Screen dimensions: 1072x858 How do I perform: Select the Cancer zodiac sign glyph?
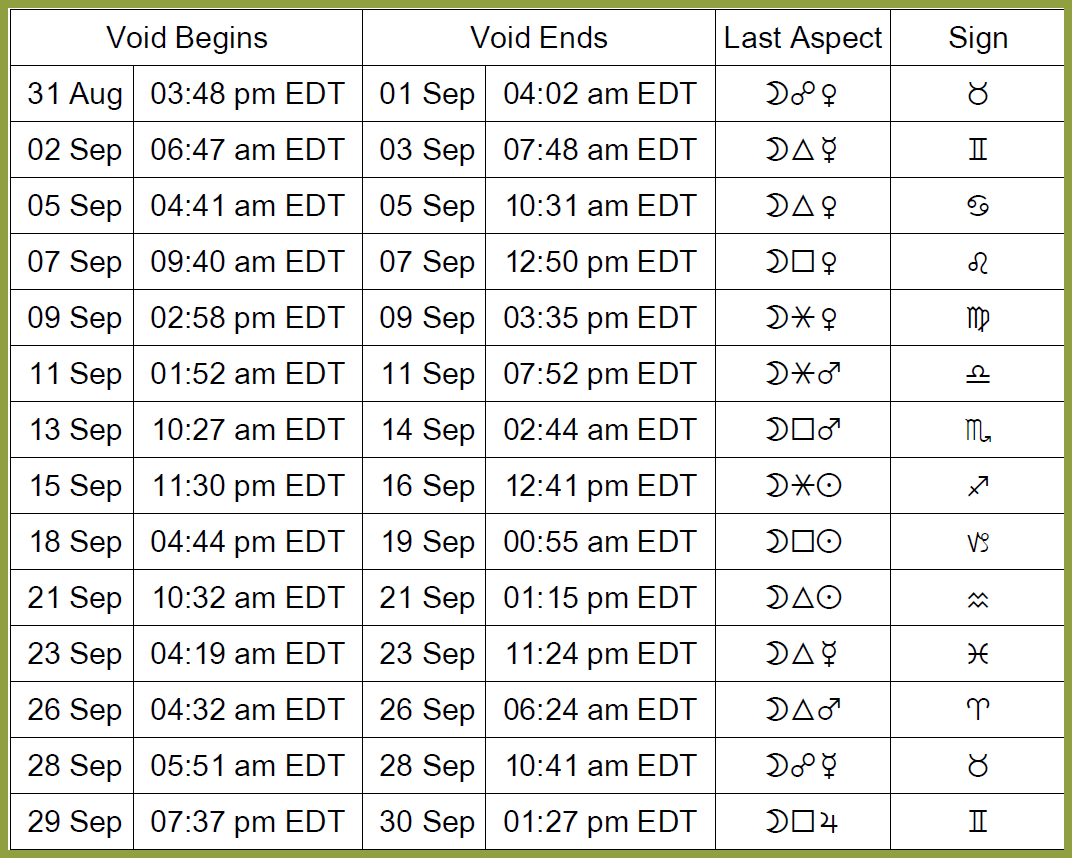[x=978, y=206]
